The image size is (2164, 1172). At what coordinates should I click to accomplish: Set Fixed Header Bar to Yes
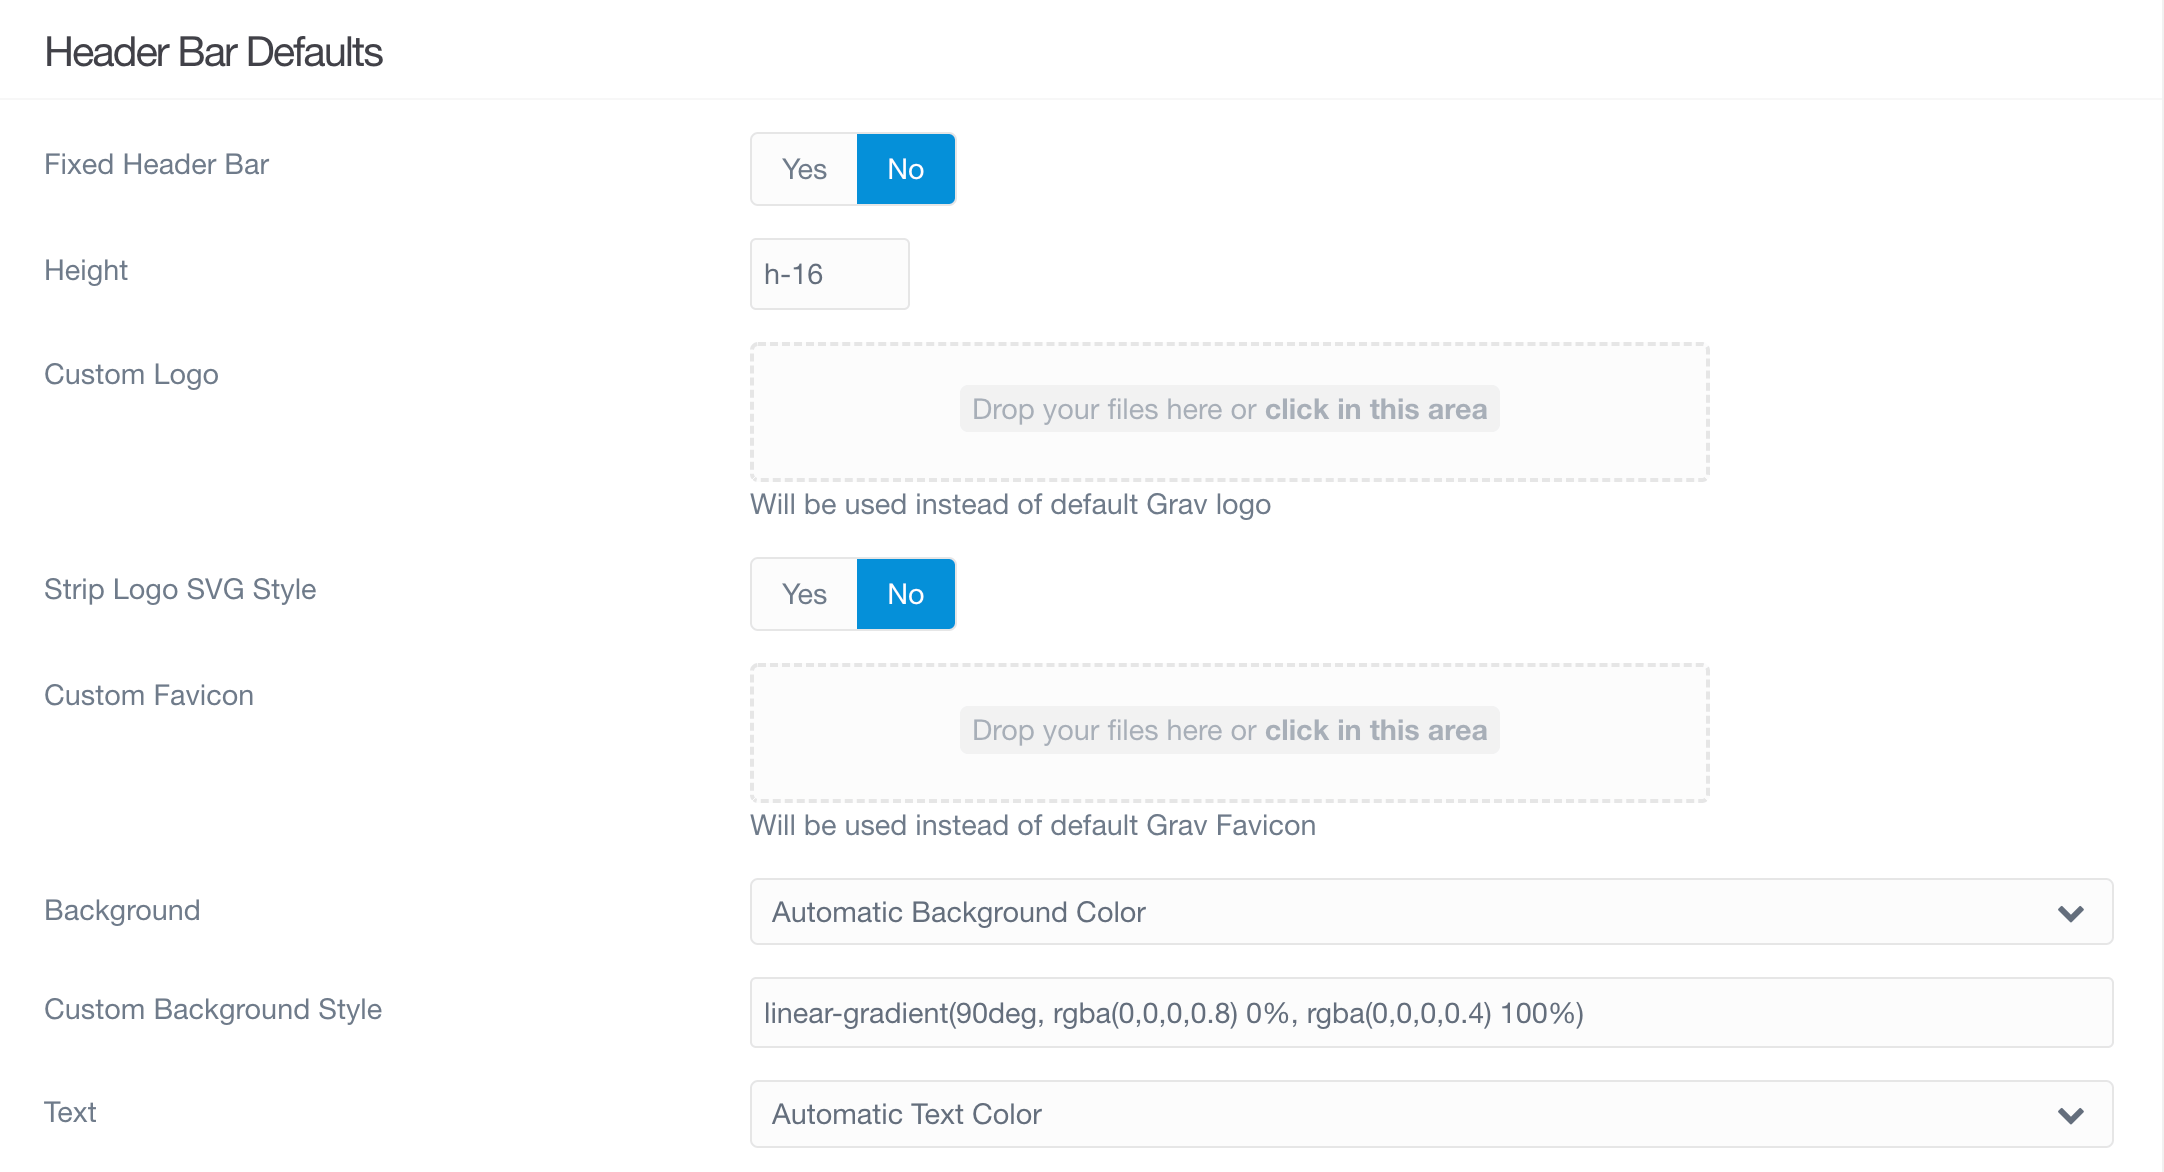click(804, 169)
